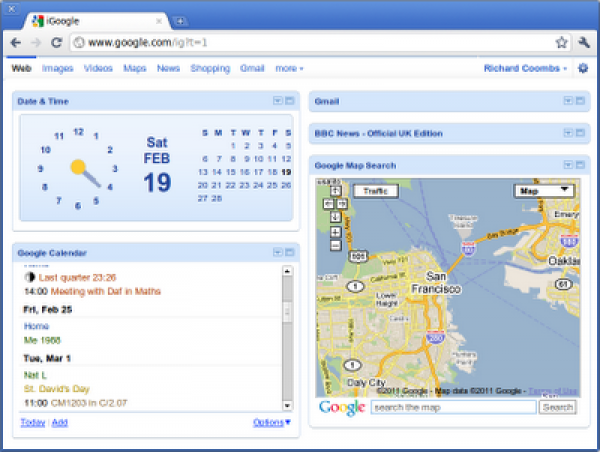600x452 pixels.
Task: Click the San Francisco label on the map
Action: click(x=436, y=282)
